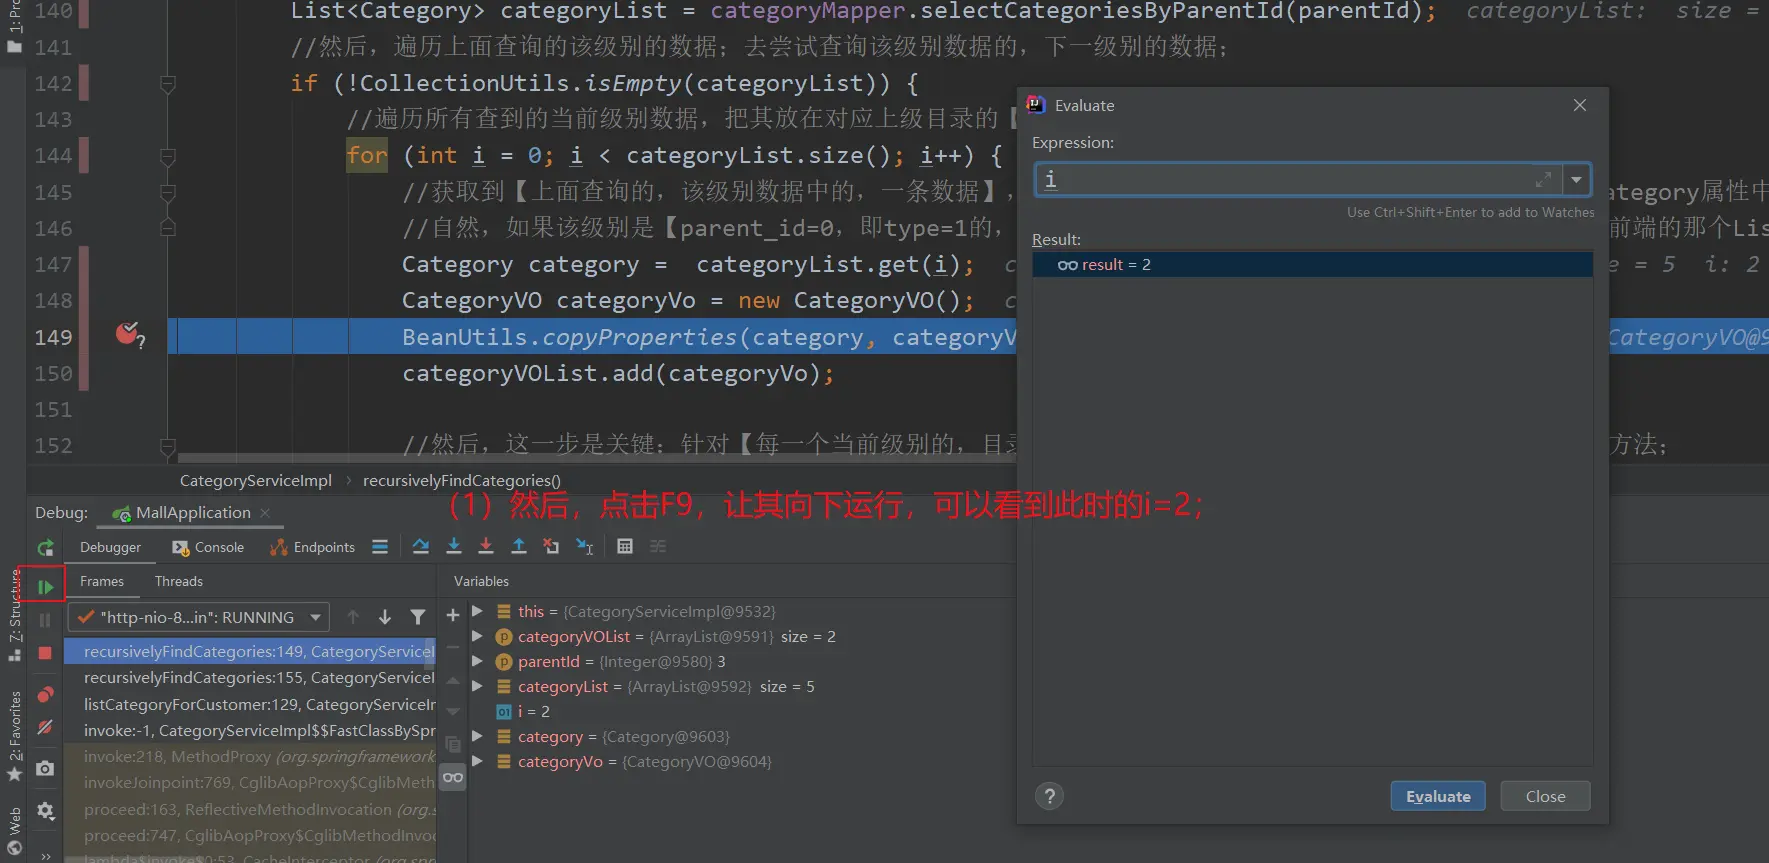Click the blue Step Into icon

click(454, 546)
